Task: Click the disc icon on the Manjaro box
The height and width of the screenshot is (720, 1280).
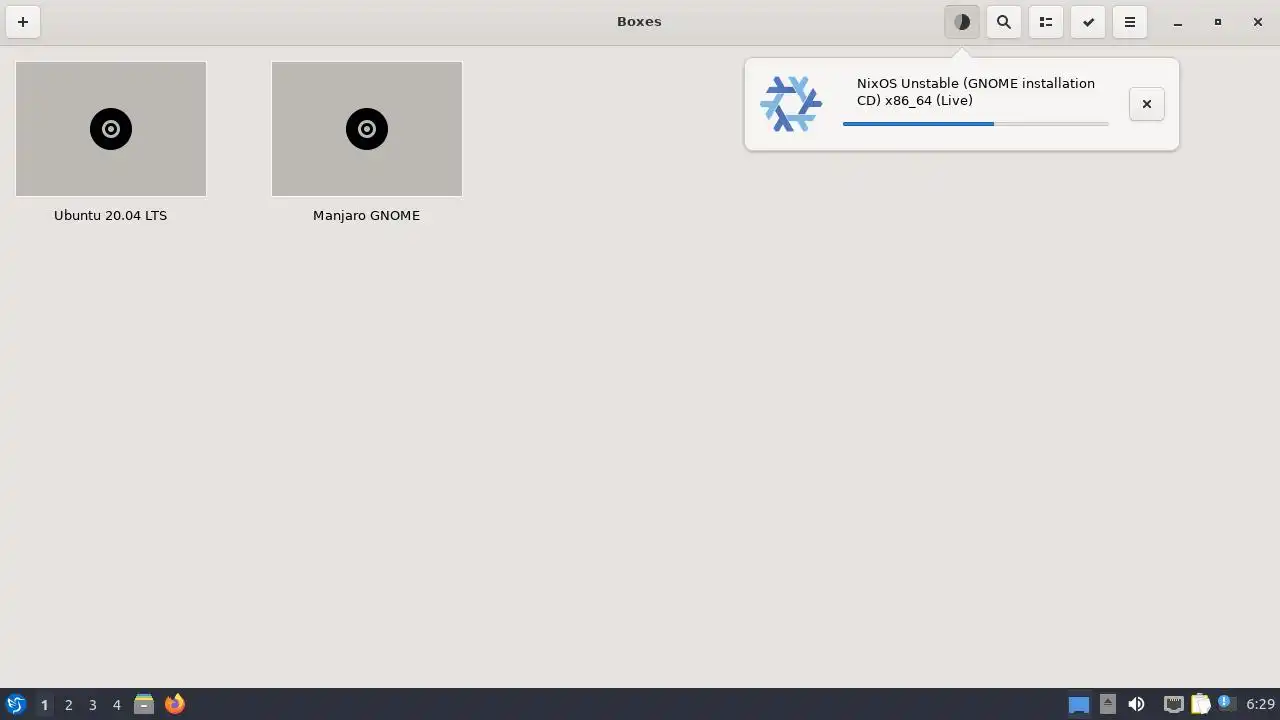Action: pyautogui.click(x=367, y=129)
